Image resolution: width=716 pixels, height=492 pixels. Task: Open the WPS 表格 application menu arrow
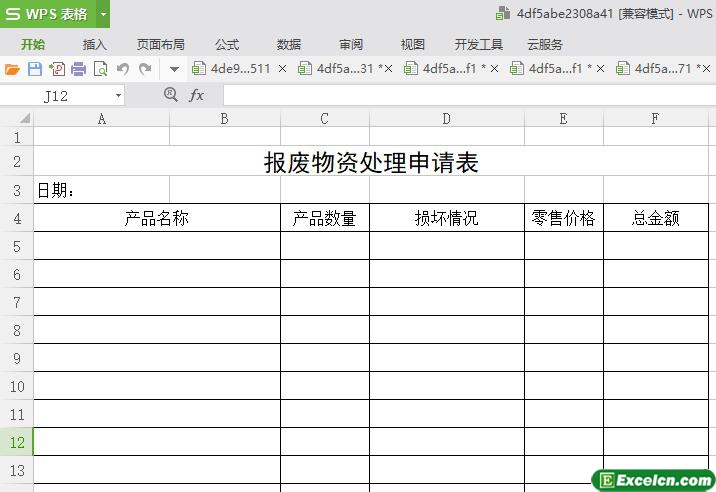click(x=103, y=14)
